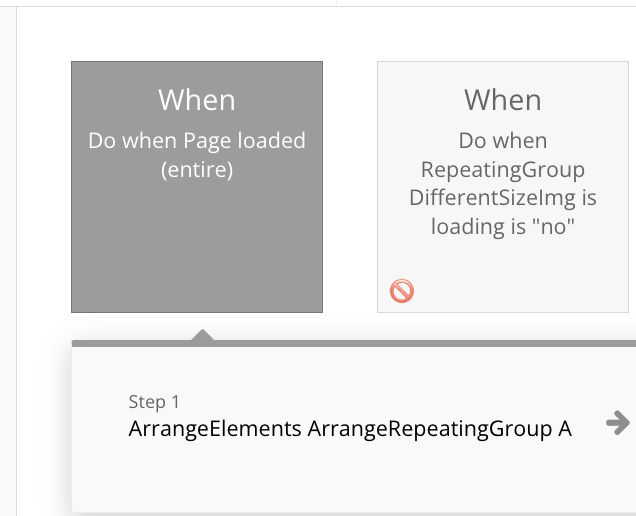The height and width of the screenshot is (516, 636).
Task: Click the gray top bar of the actions panel
Action: pyautogui.click(x=354, y=344)
